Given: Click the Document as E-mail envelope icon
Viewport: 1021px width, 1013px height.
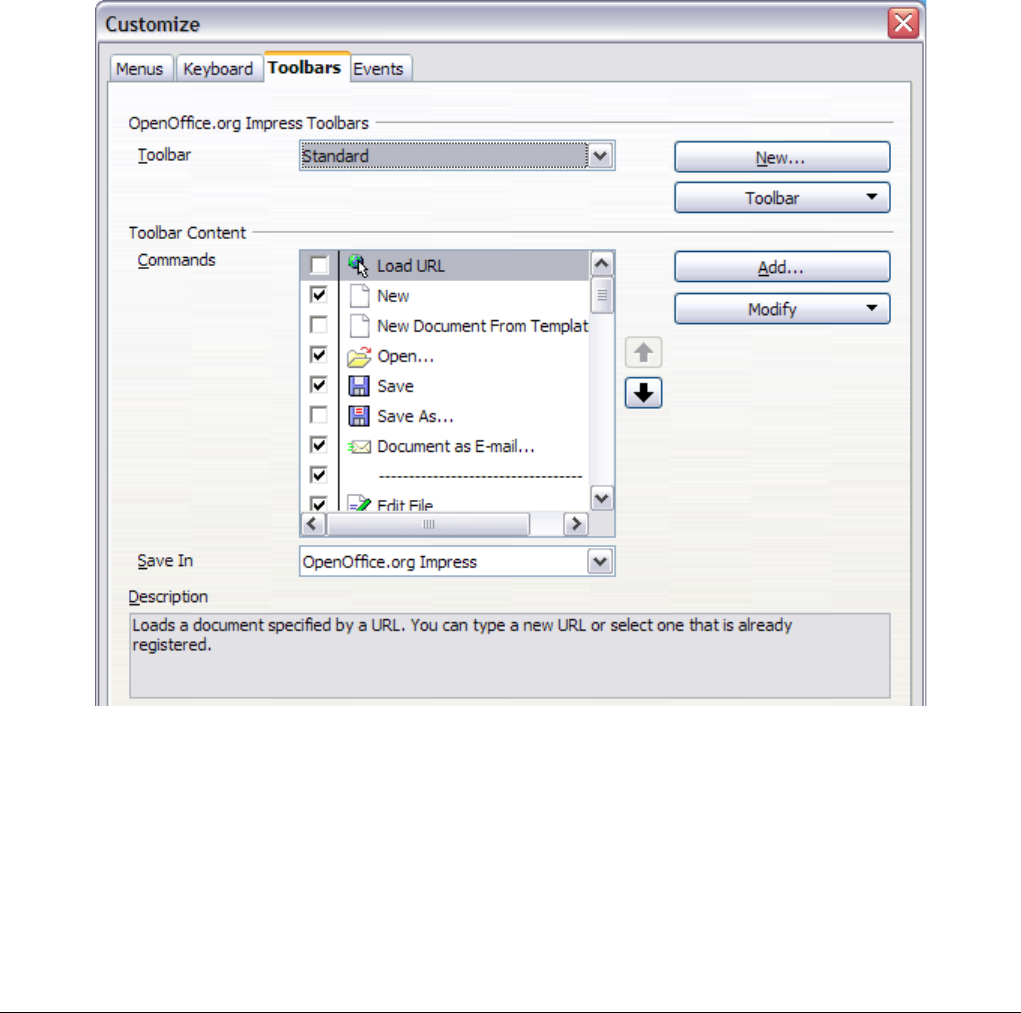Looking at the screenshot, I should point(359,447).
